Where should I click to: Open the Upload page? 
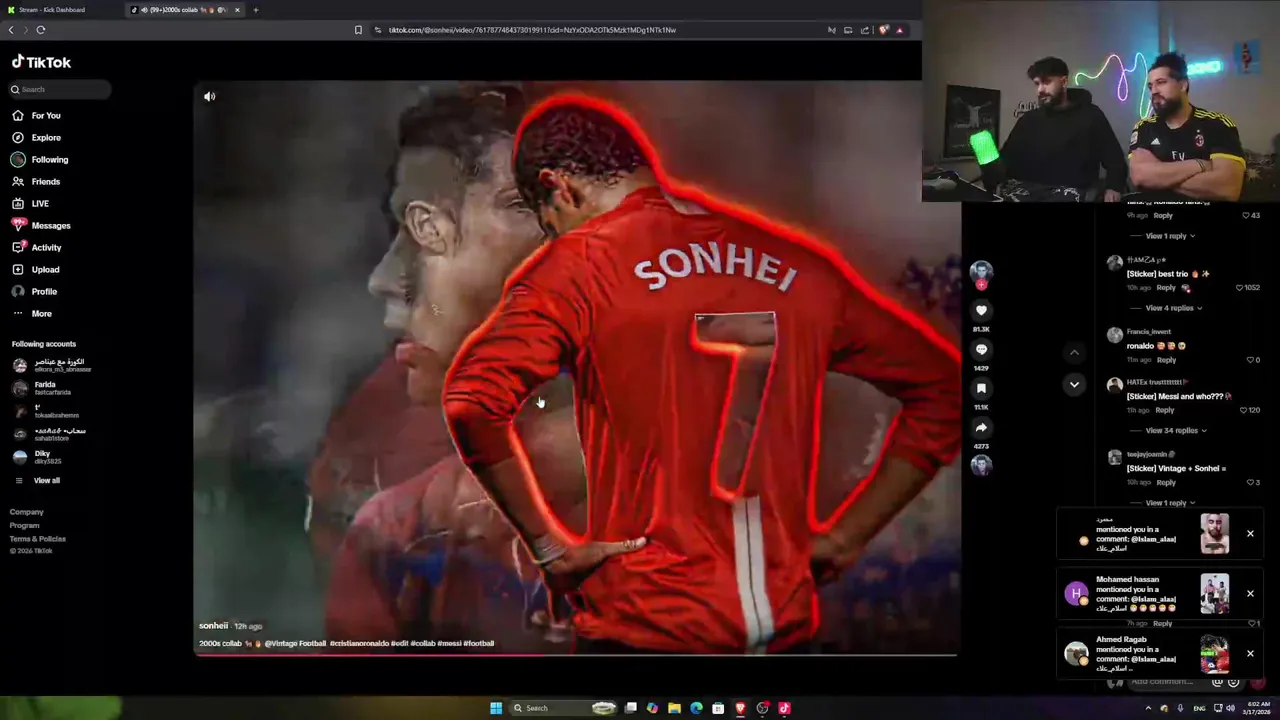[36, 270]
